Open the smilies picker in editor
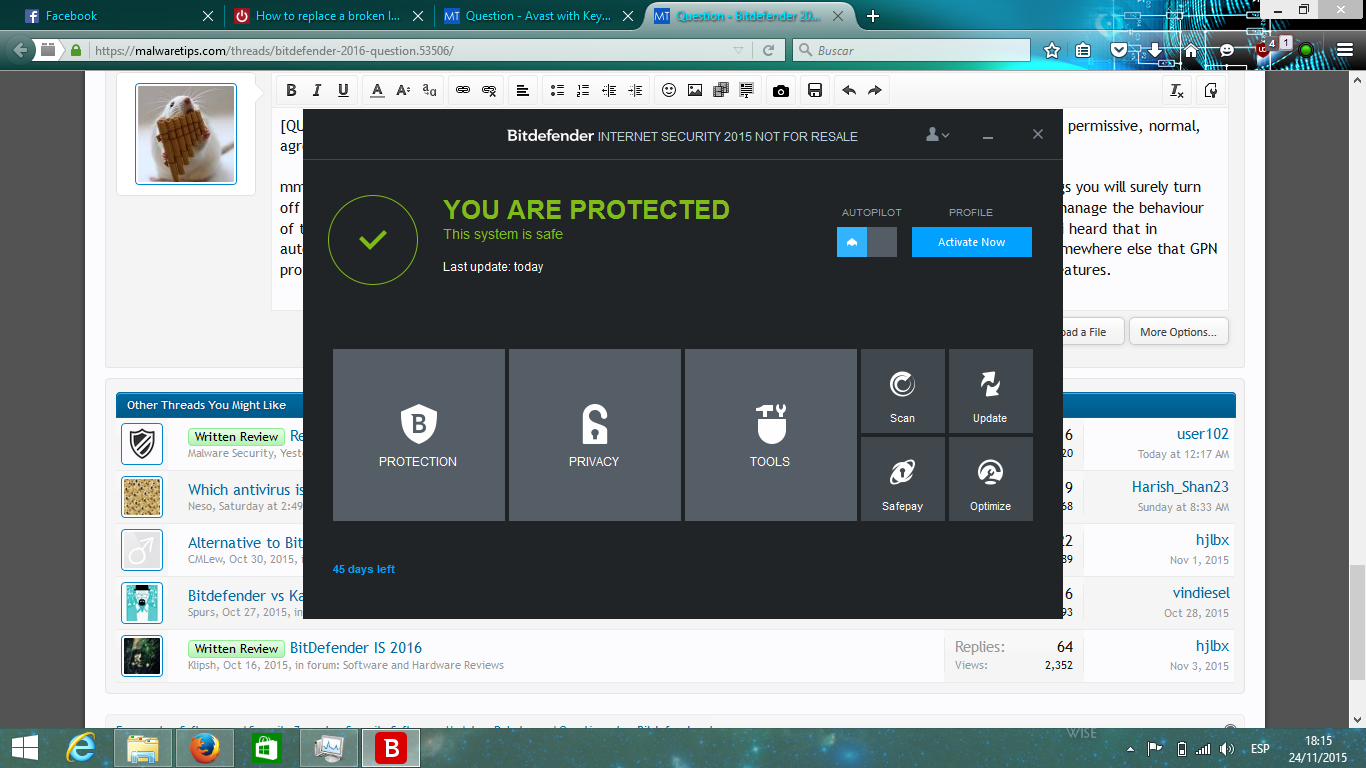The height and width of the screenshot is (768, 1366). [x=669, y=90]
